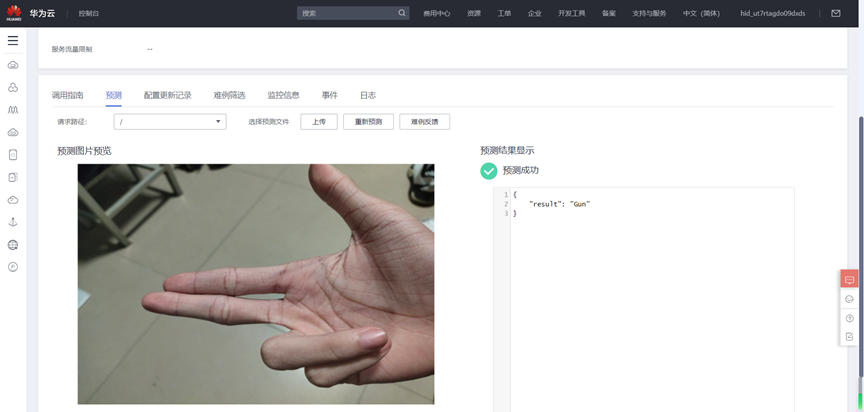Click the first cloud icon in the sidebar
This screenshot has width=864, height=412.
point(13,66)
